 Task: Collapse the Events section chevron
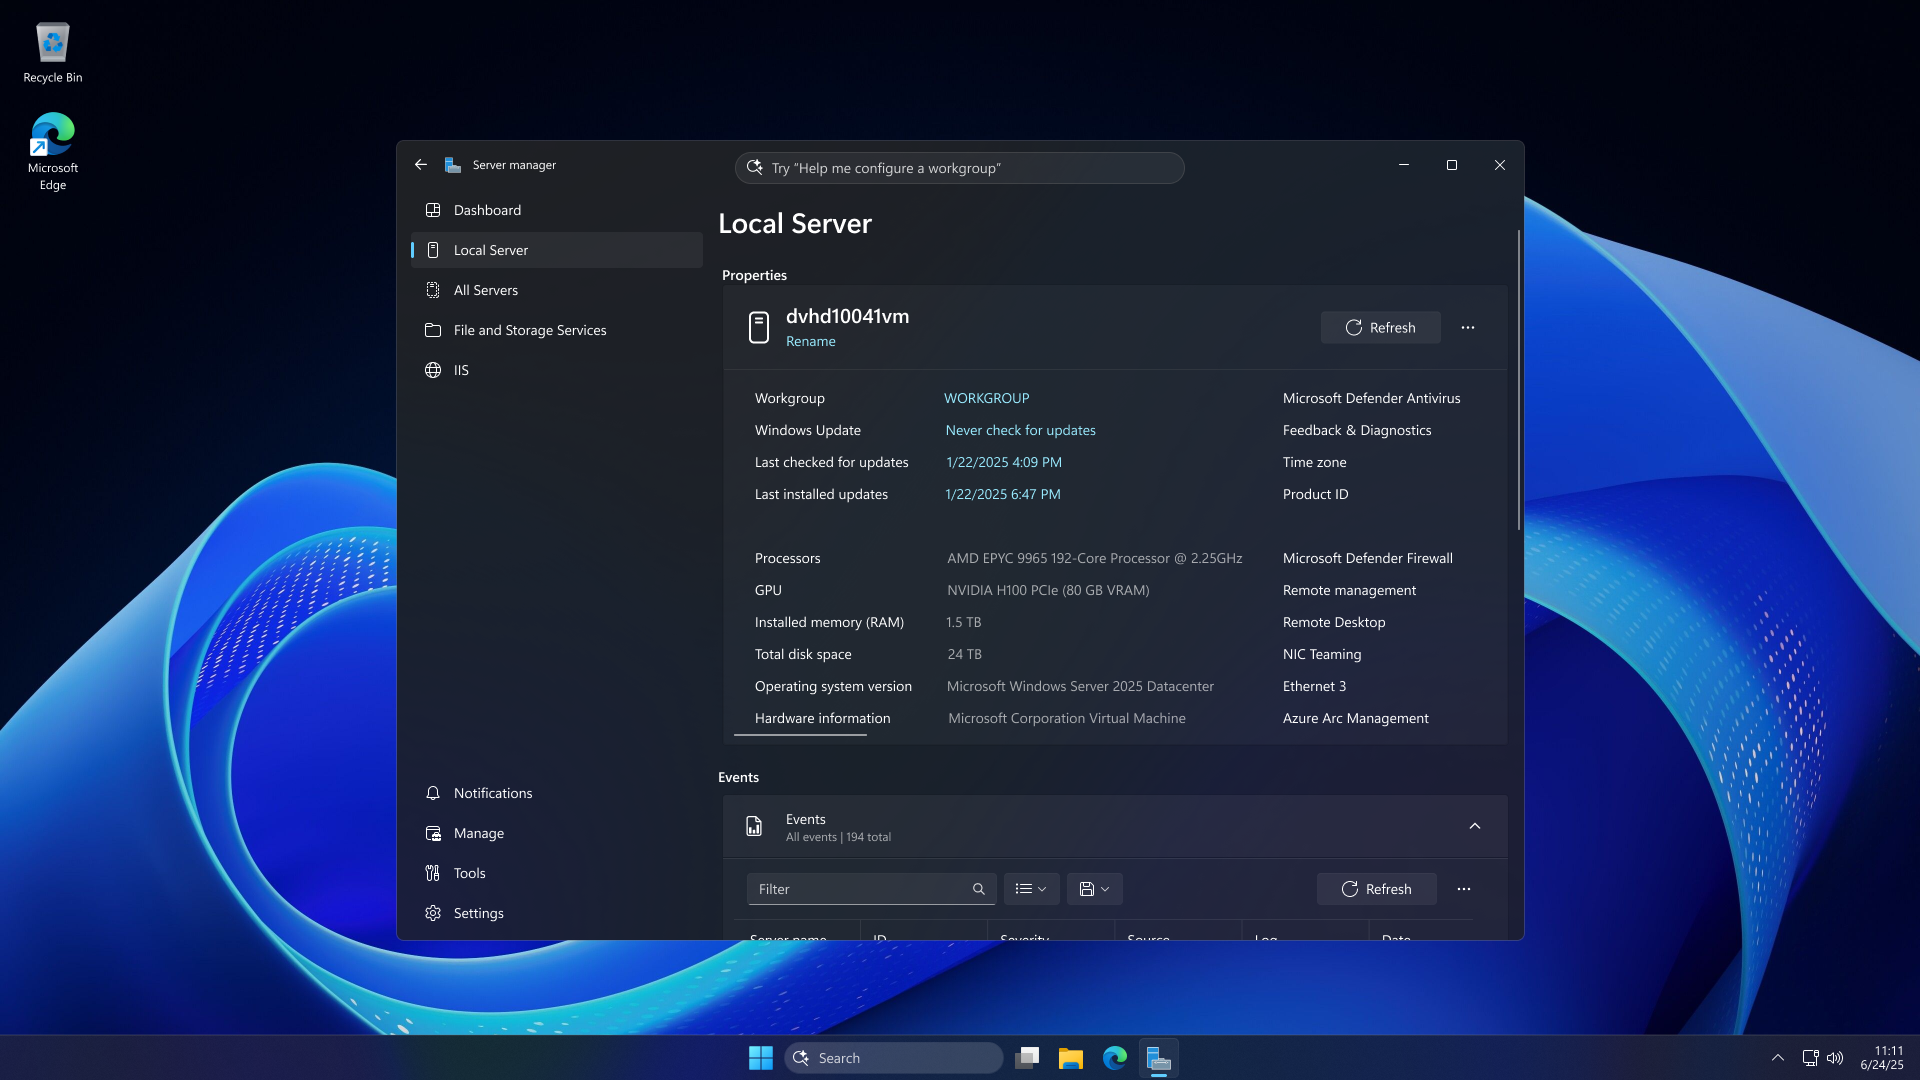click(1474, 826)
